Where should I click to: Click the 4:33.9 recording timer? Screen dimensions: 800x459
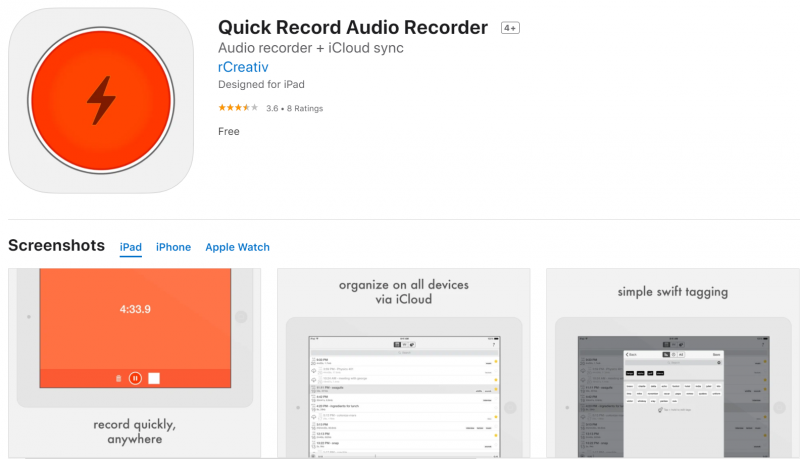[x=135, y=309]
